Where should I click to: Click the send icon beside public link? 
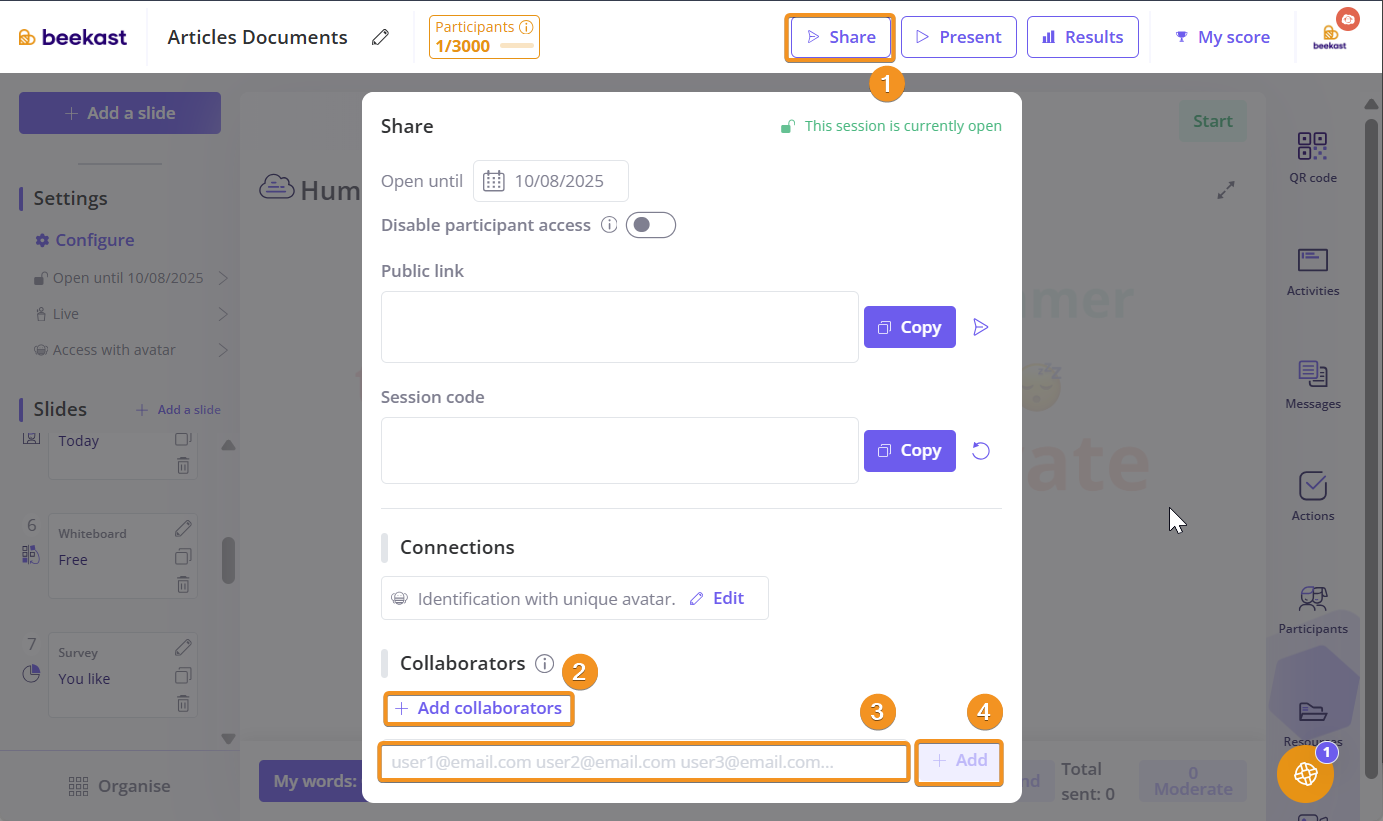(981, 327)
